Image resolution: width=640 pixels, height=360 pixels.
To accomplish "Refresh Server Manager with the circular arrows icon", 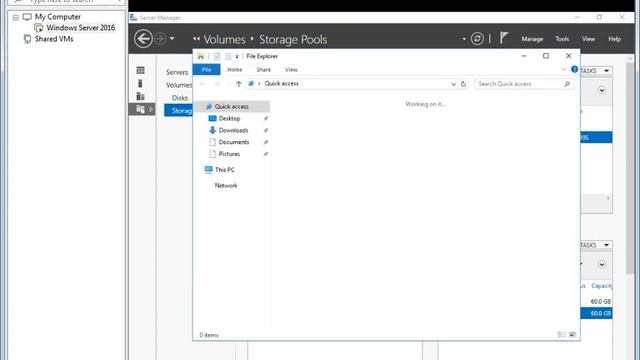I will [x=477, y=39].
